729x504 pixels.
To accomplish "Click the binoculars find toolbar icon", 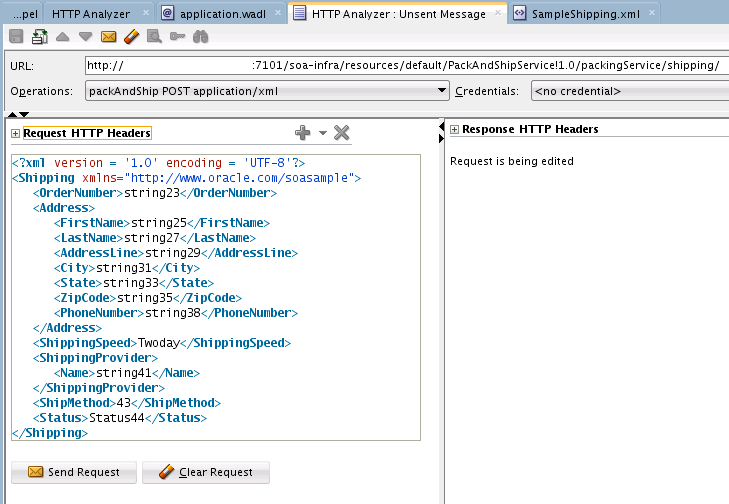I will [x=200, y=37].
